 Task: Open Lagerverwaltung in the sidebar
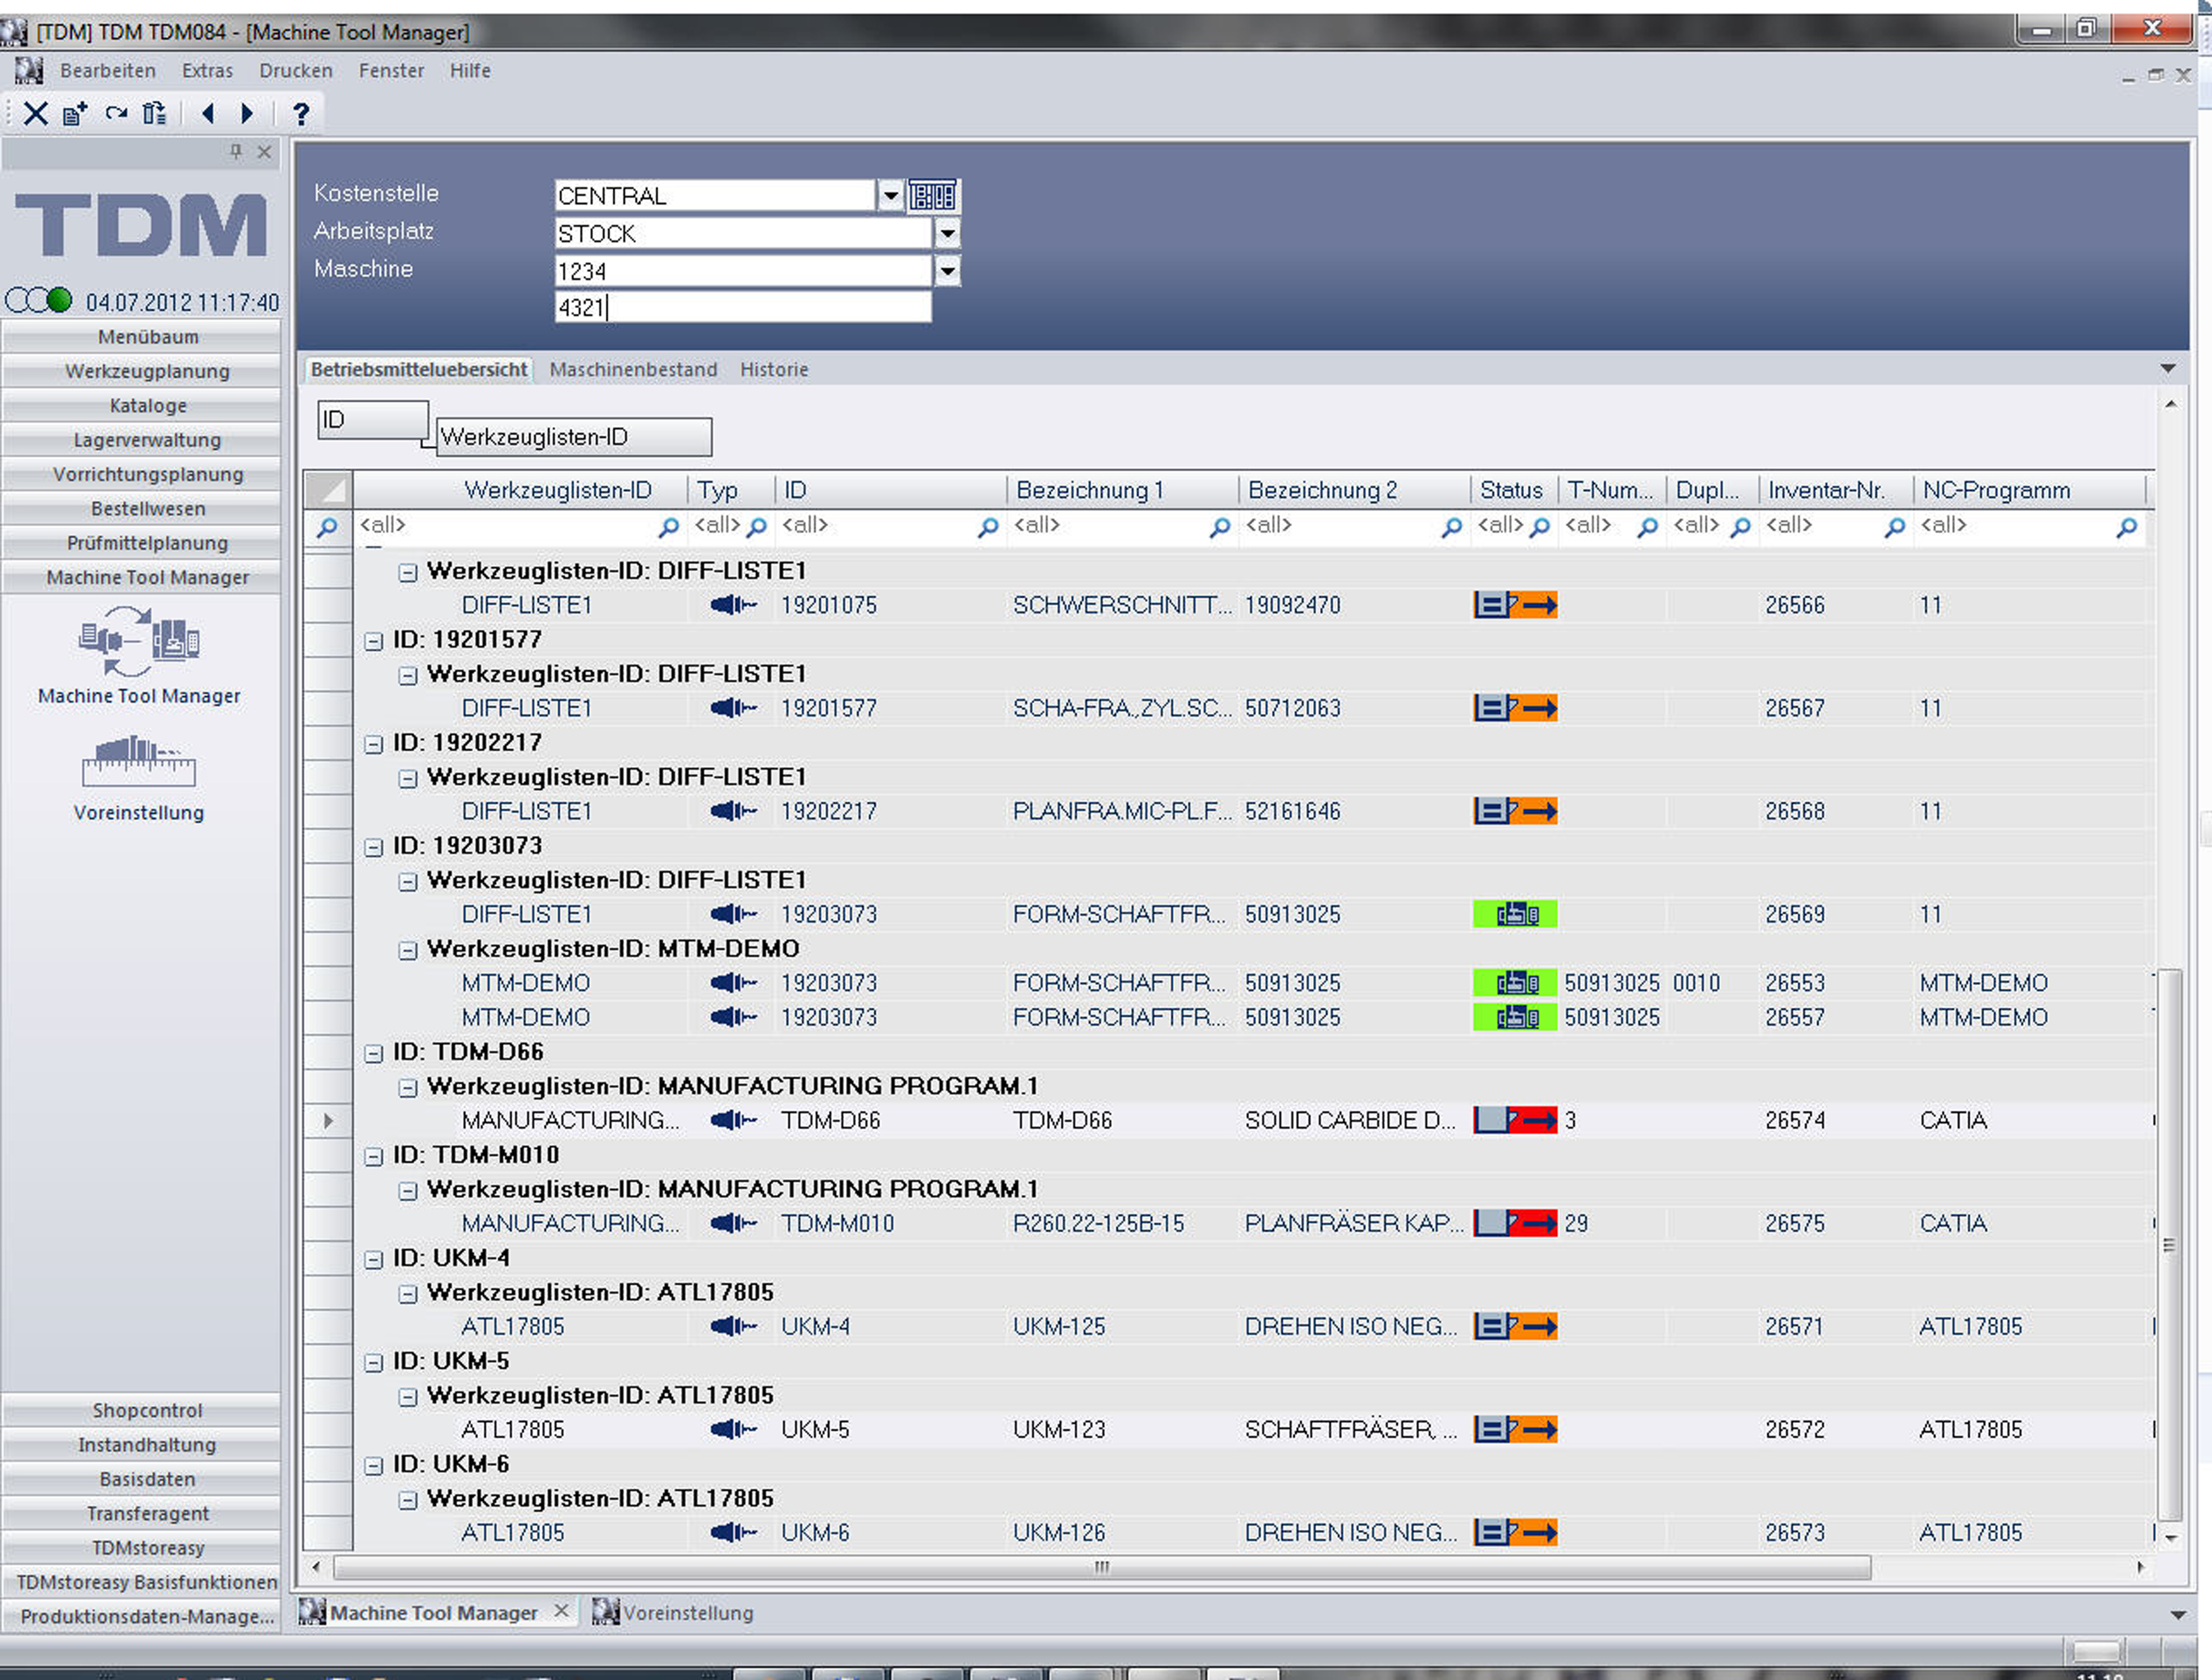tap(147, 440)
